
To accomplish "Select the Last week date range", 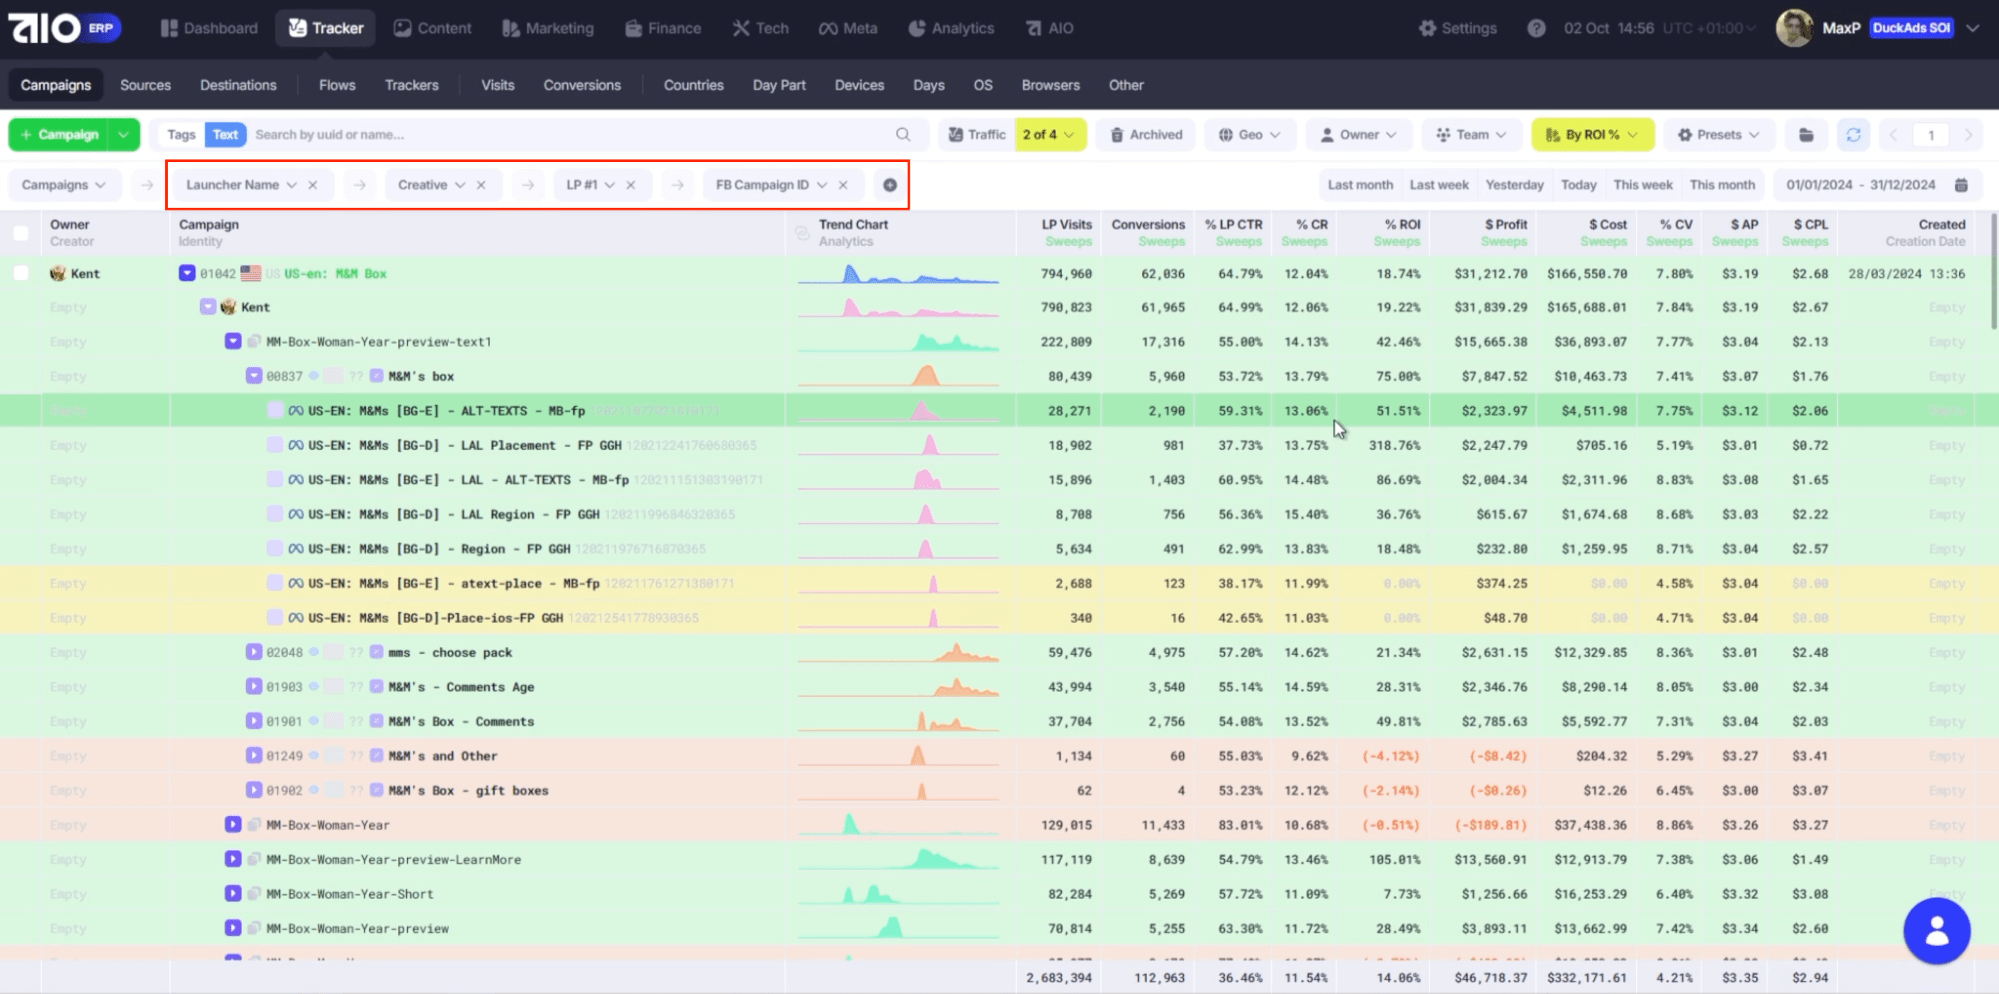I will click(x=1439, y=185).
